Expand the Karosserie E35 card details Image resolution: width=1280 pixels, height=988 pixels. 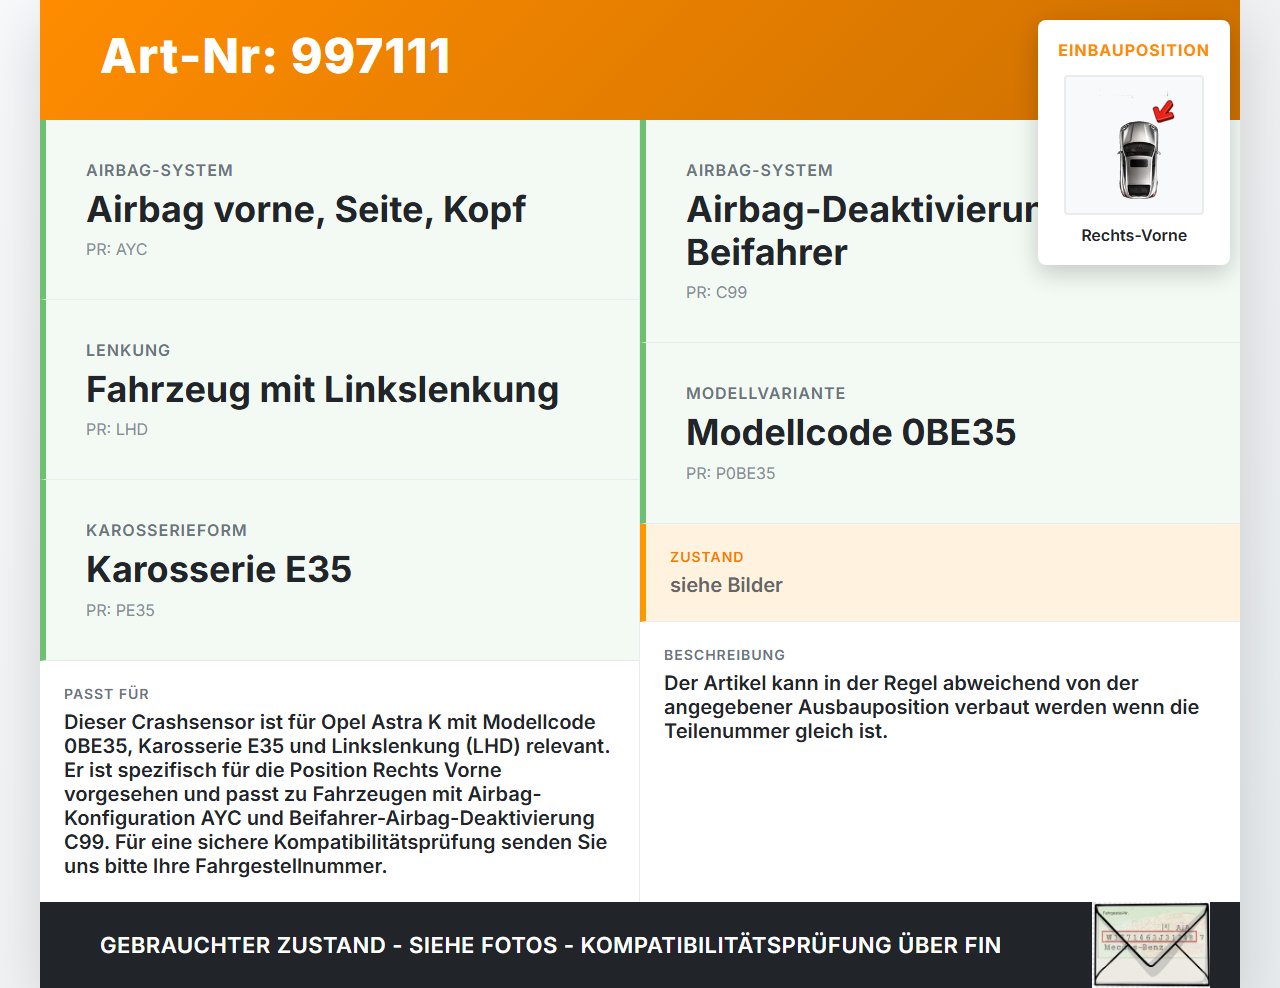click(219, 570)
